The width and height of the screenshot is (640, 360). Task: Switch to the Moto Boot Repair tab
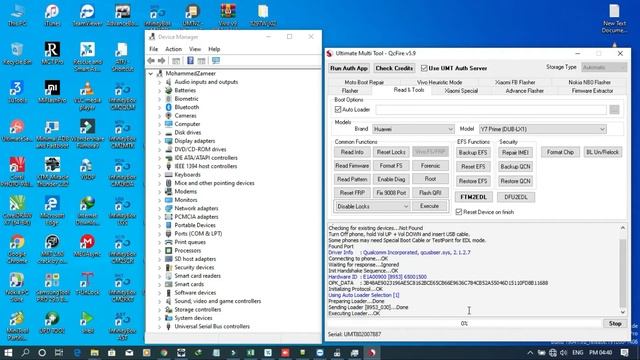pyautogui.click(x=364, y=82)
